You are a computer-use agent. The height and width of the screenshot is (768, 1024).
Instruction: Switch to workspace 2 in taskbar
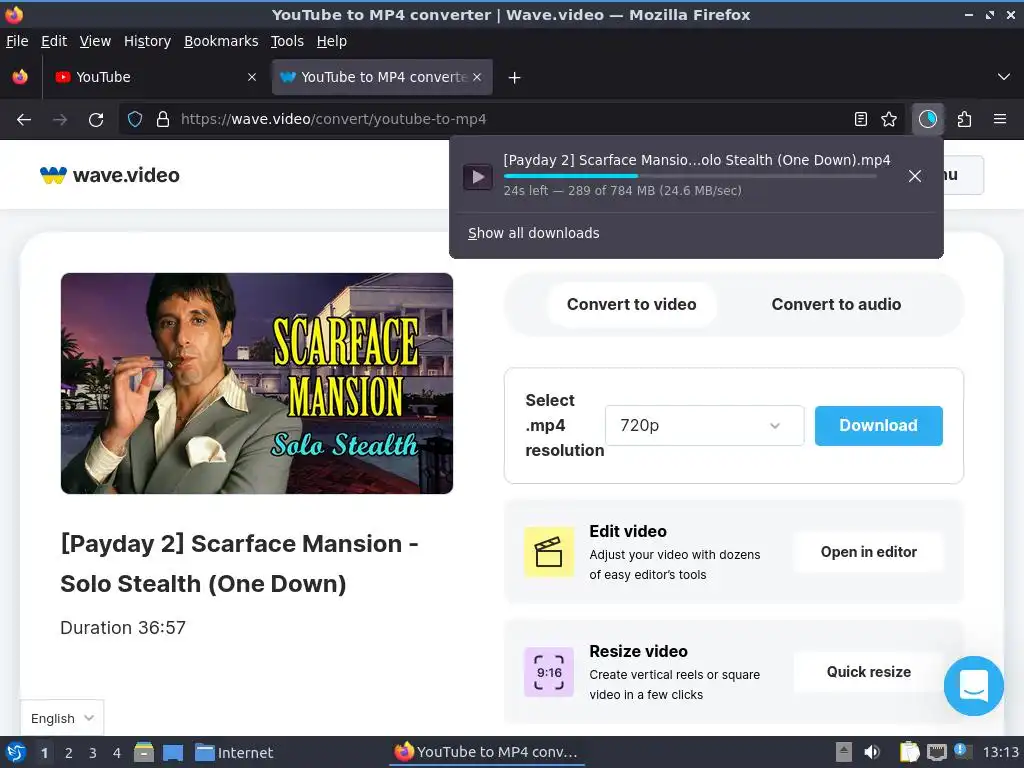click(x=69, y=753)
